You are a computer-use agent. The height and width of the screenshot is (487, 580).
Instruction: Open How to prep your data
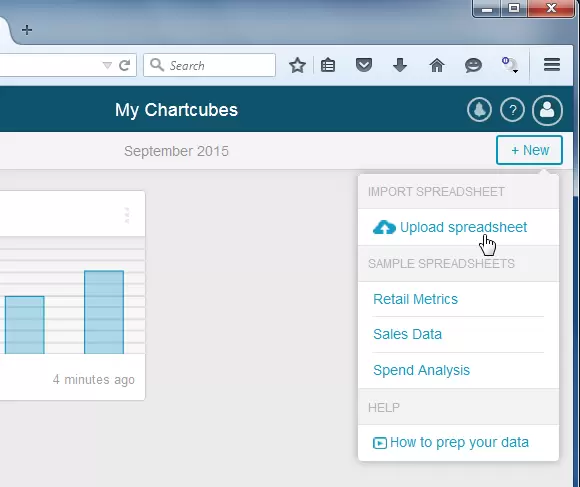[458, 442]
